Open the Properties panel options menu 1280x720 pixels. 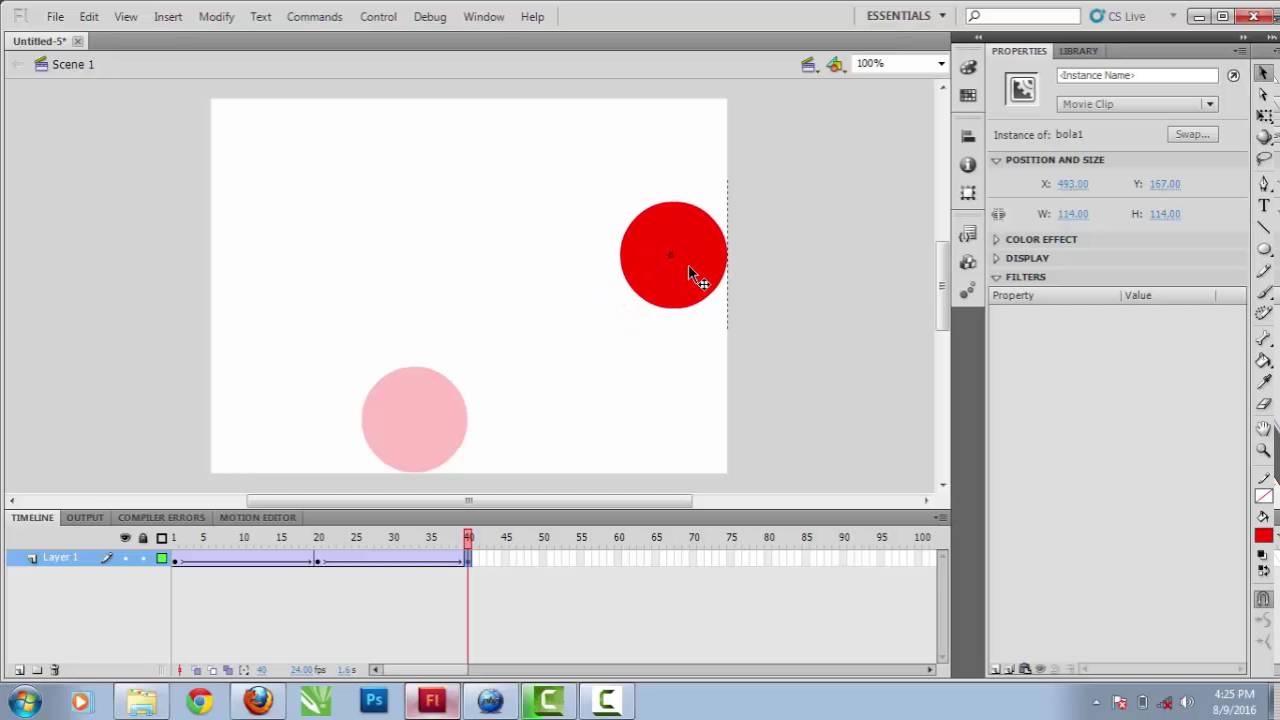tap(1241, 51)
